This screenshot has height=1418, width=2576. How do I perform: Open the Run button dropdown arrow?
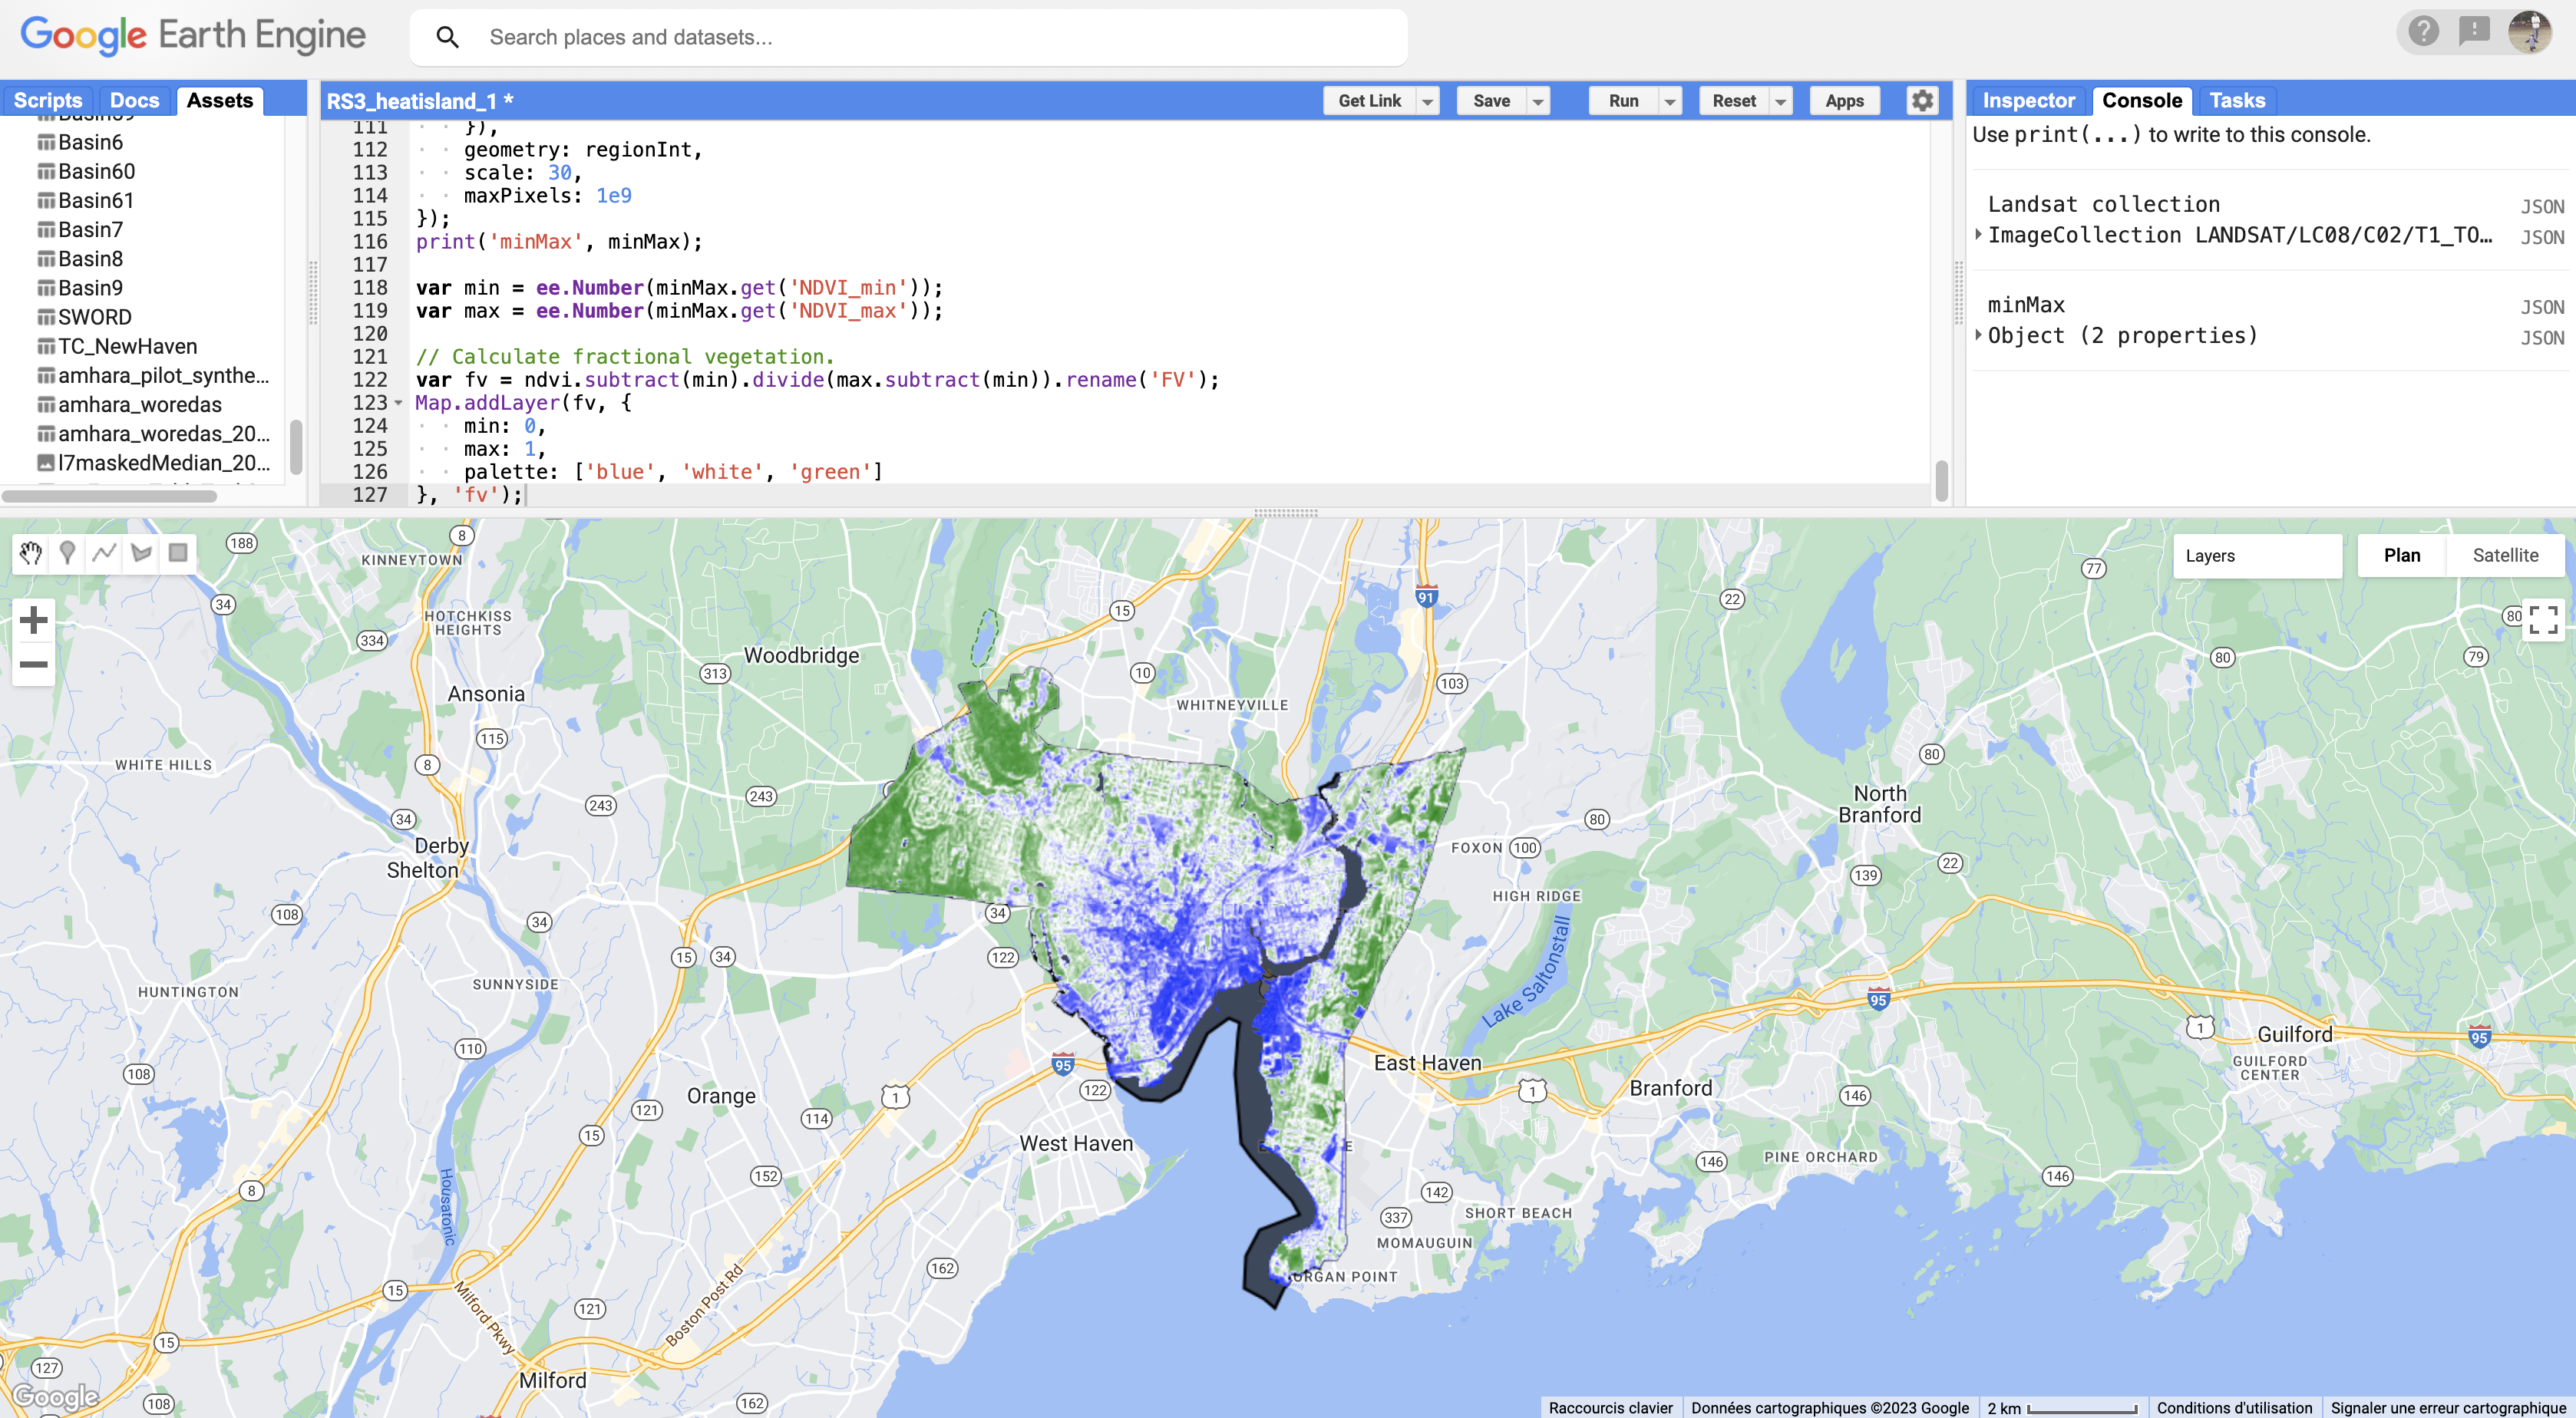point(1669,101)
